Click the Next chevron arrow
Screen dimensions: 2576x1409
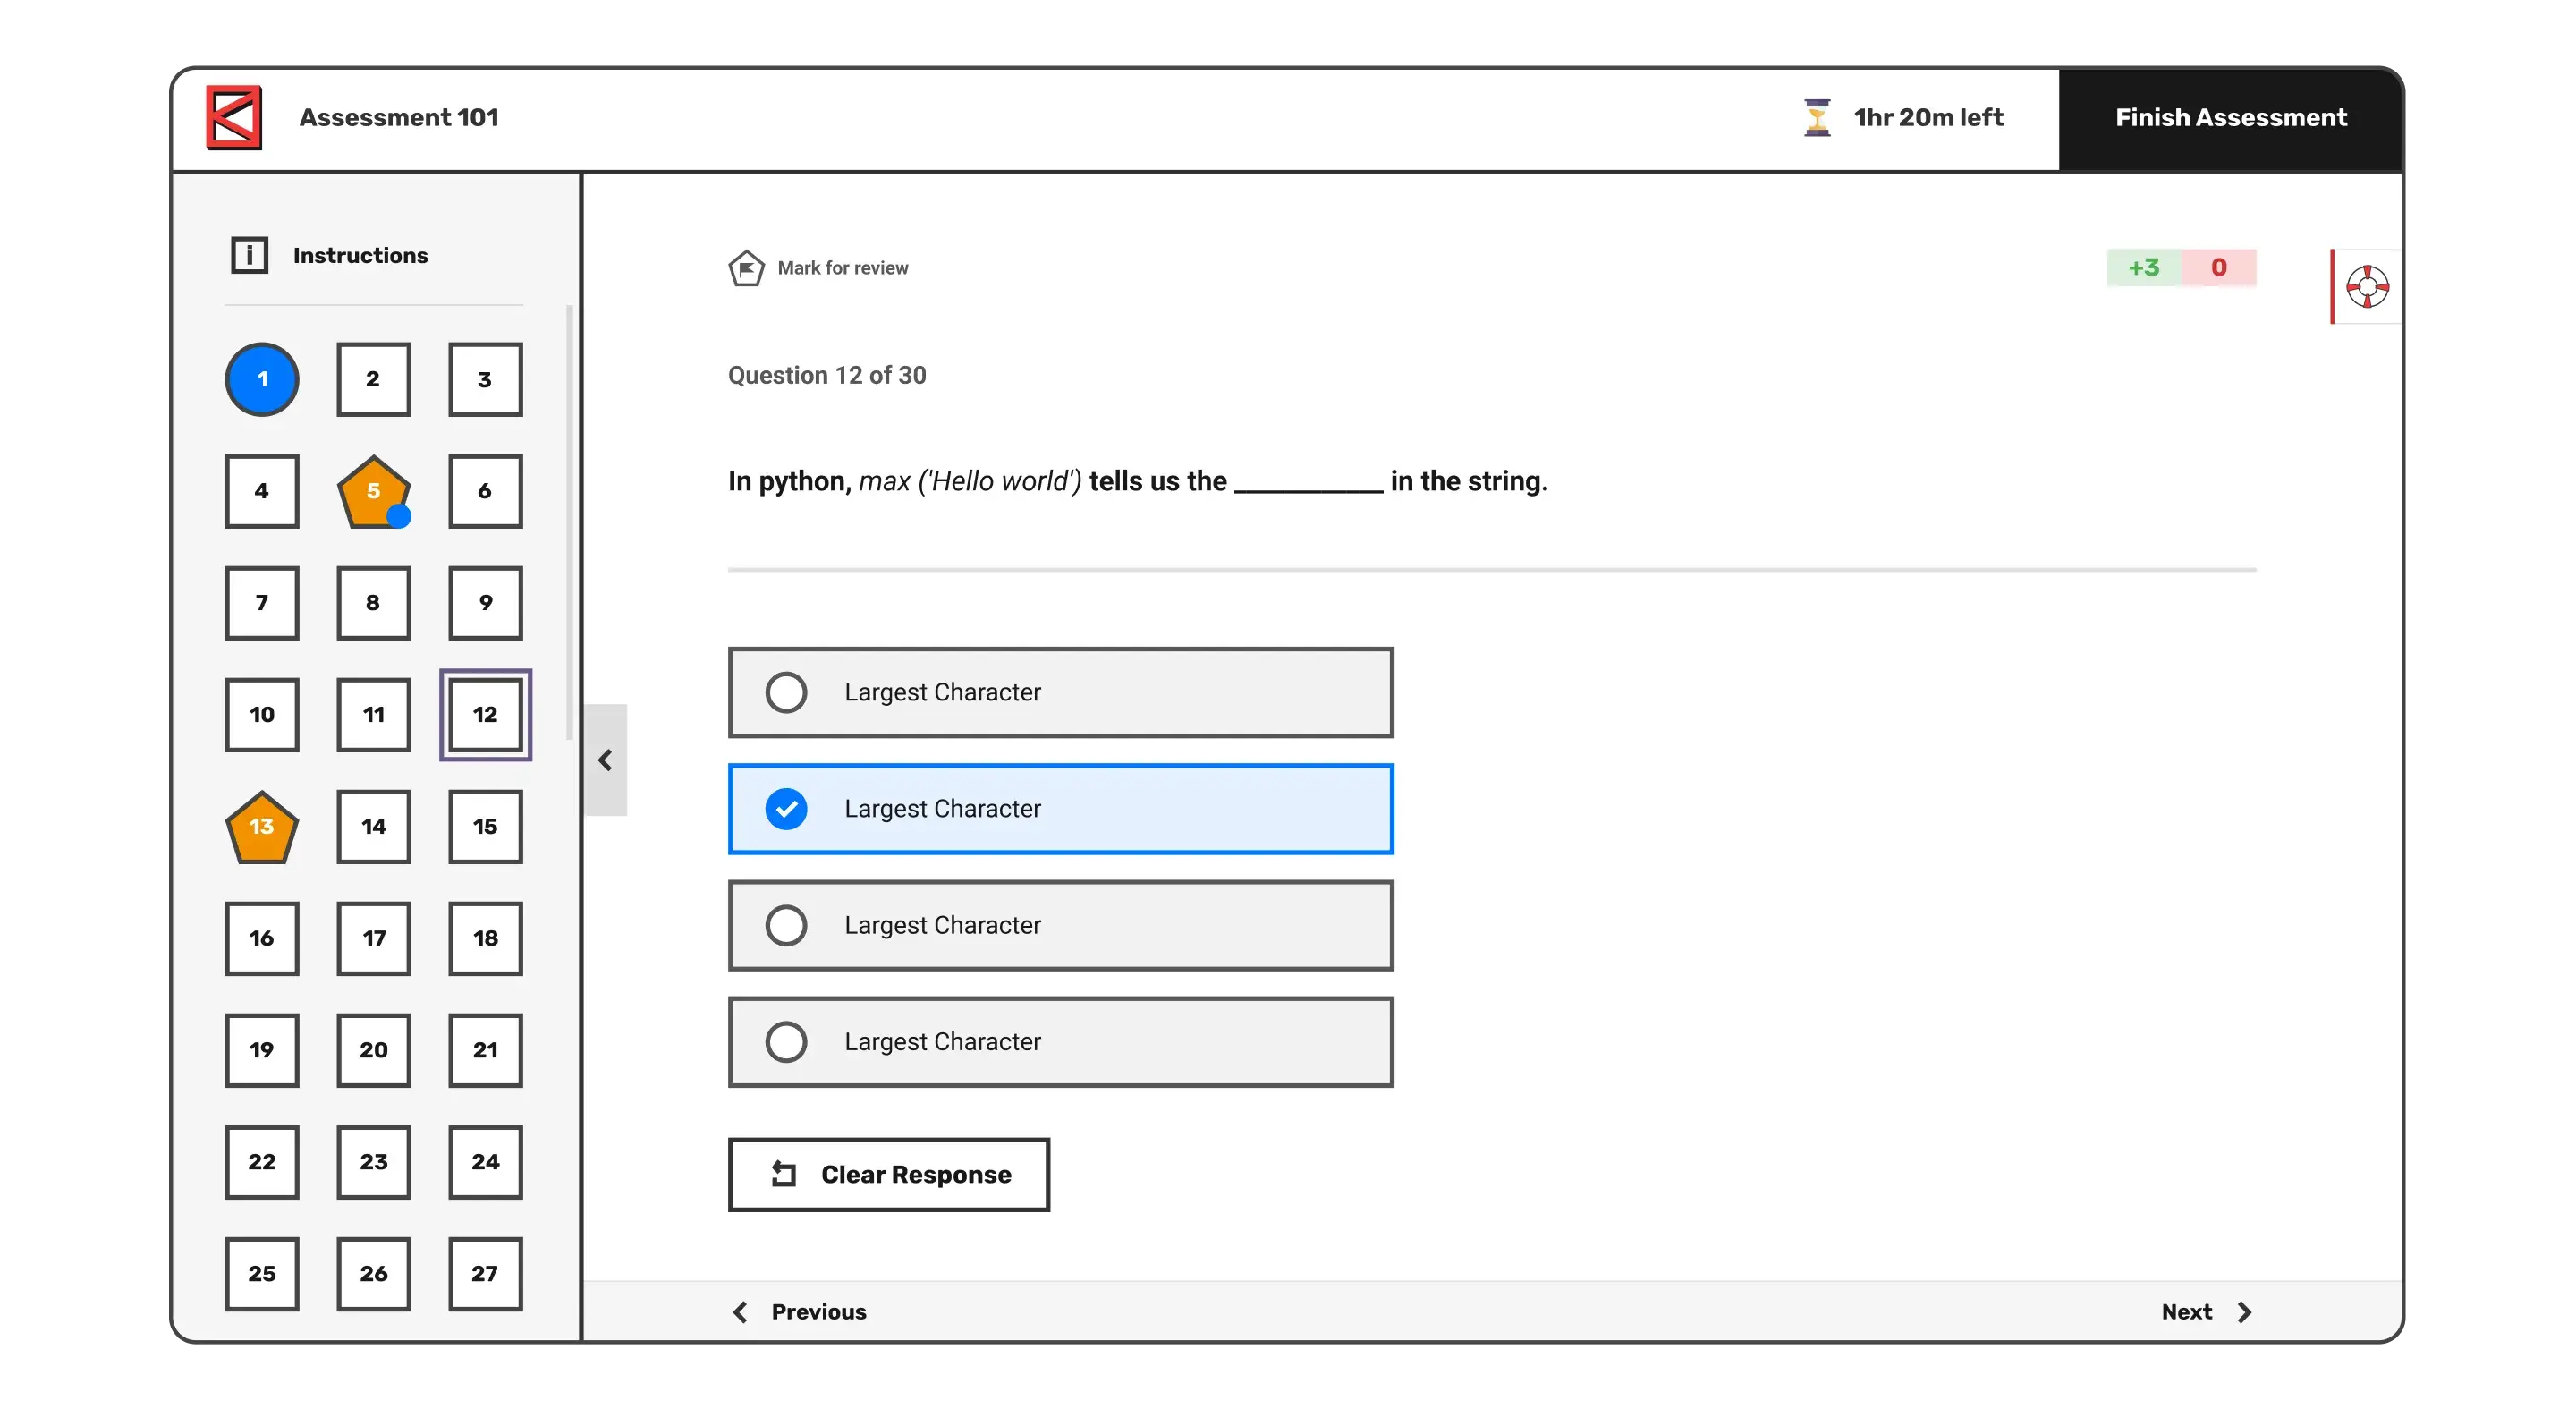coord(2244,1312)
